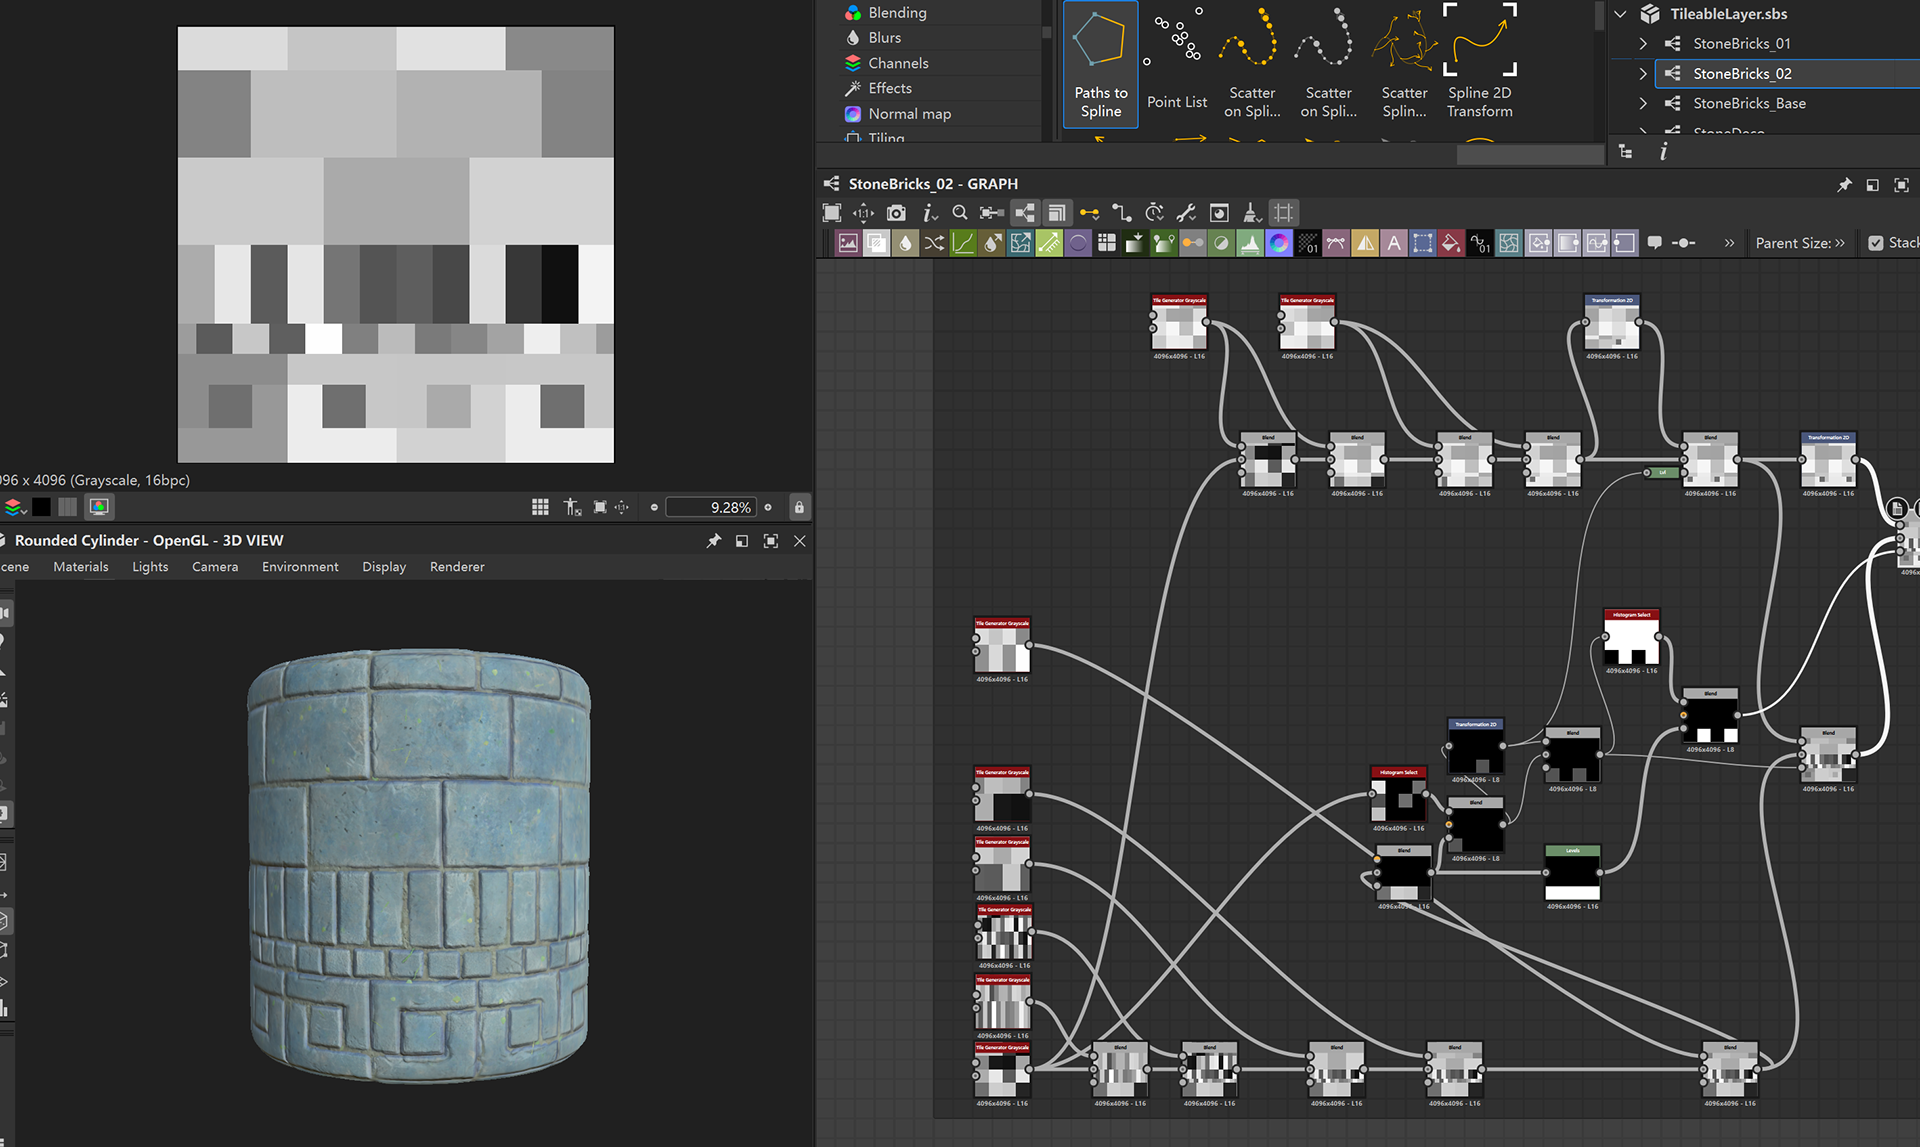
Task: Click the 9.28% zoom input field
Action: click(x=711, y=507)
